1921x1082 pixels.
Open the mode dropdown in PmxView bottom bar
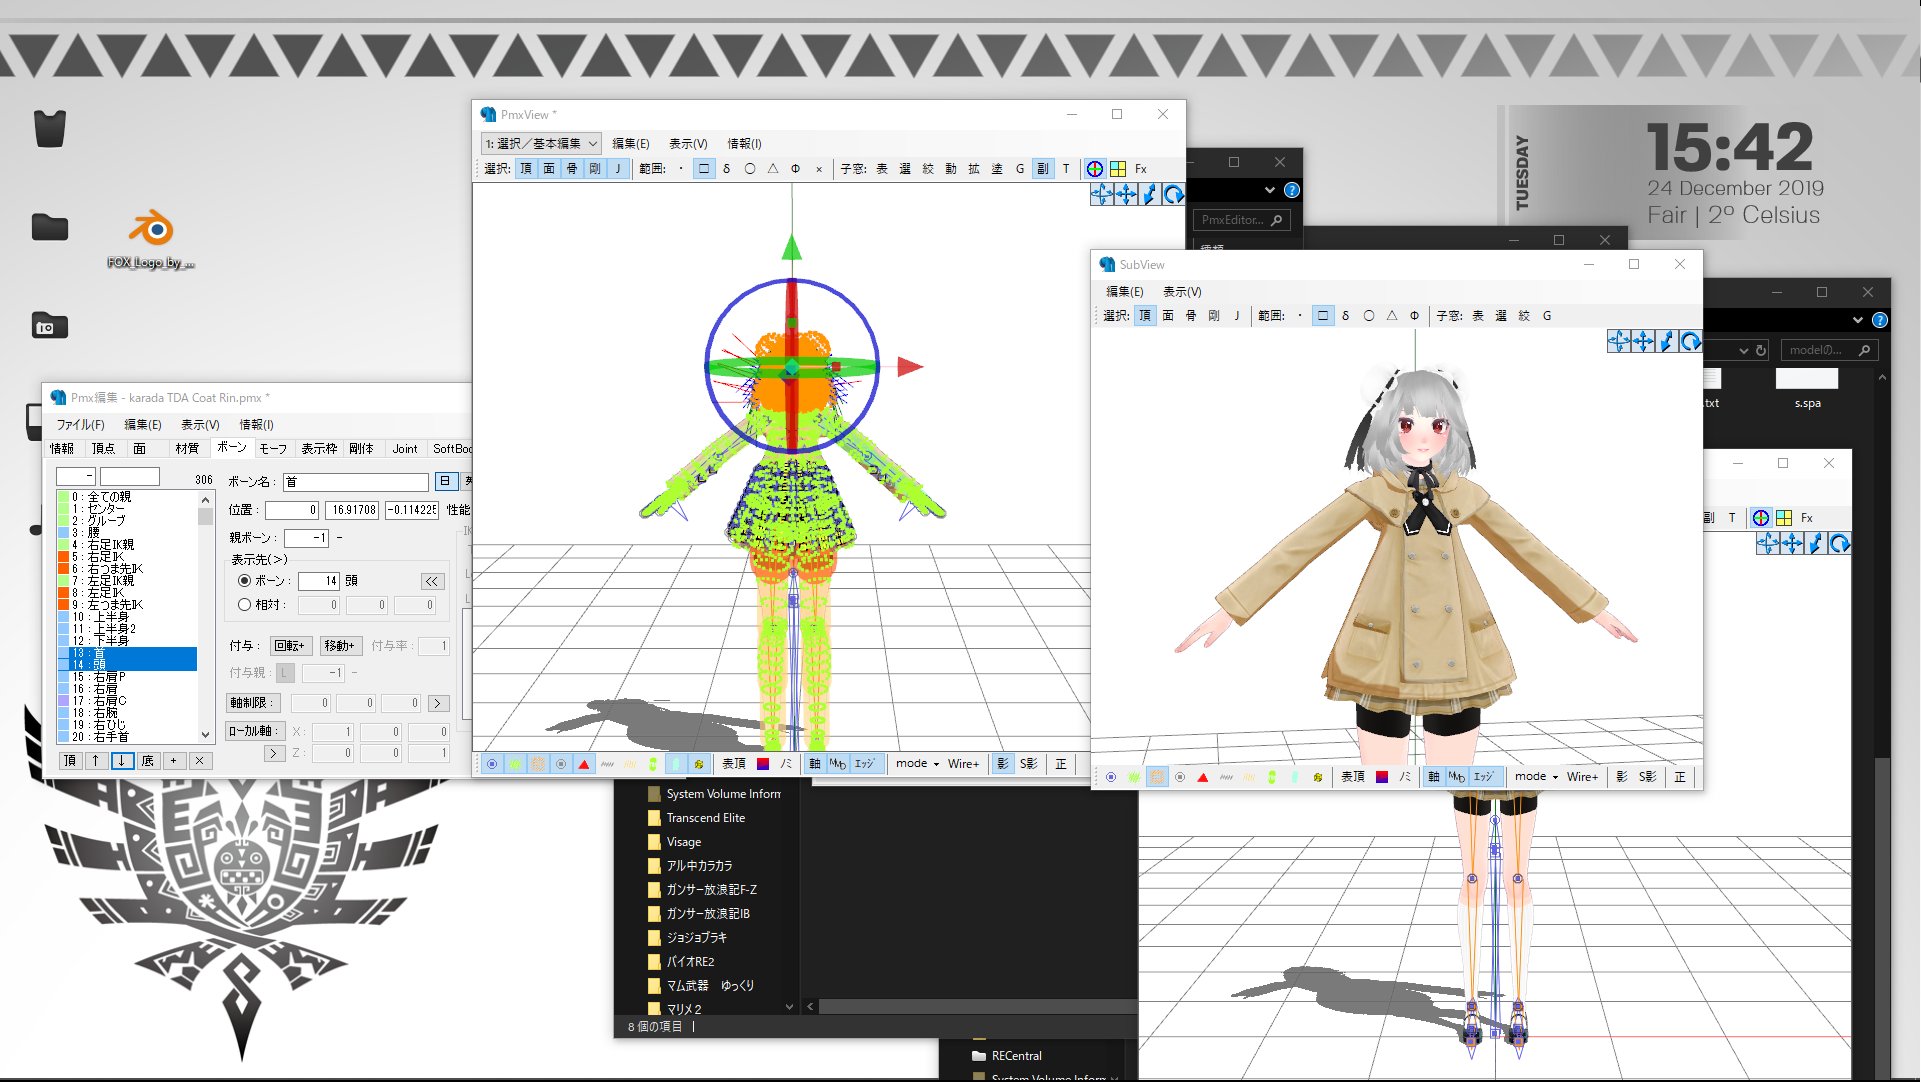917,764
